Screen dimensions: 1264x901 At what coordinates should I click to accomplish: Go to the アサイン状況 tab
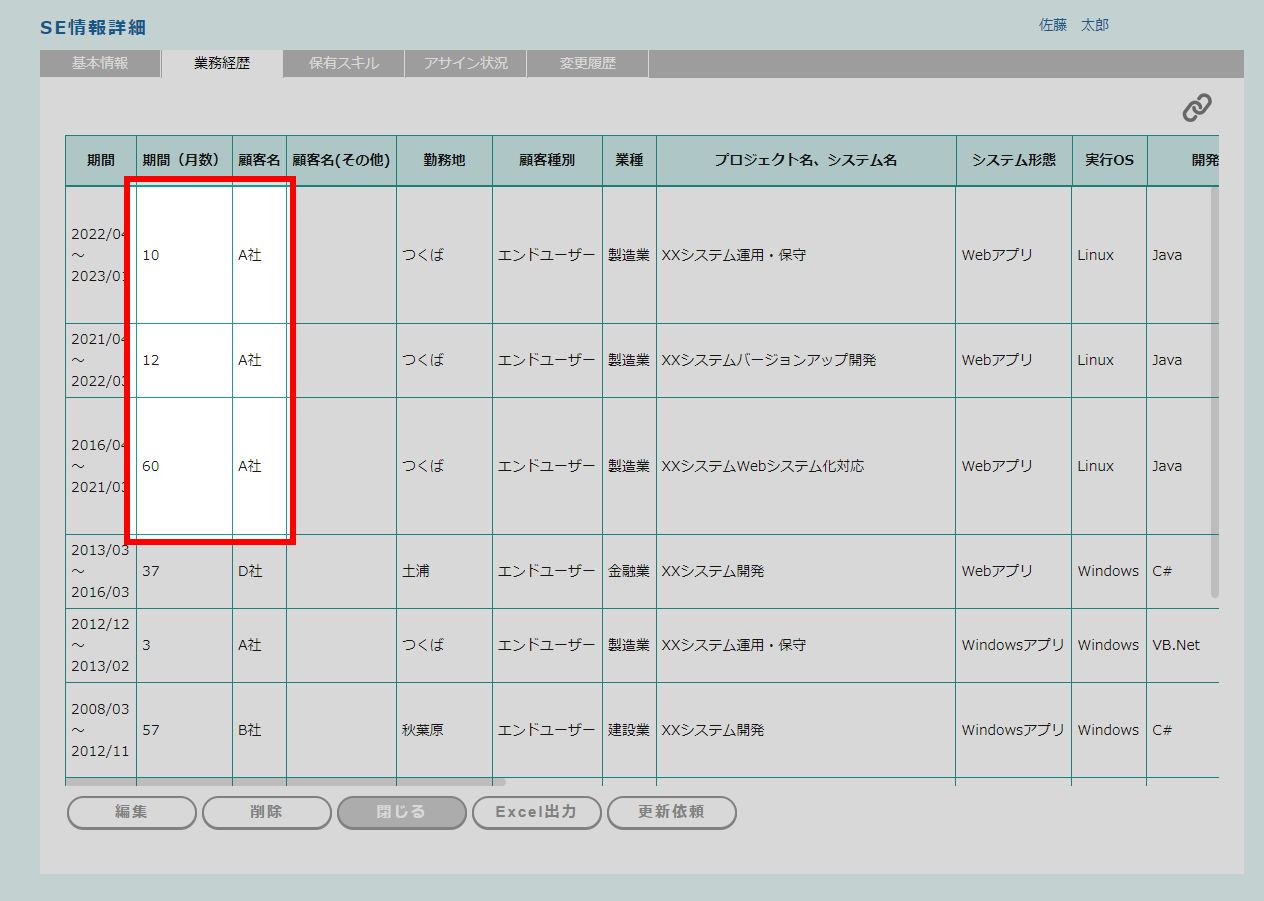[465, 63]
